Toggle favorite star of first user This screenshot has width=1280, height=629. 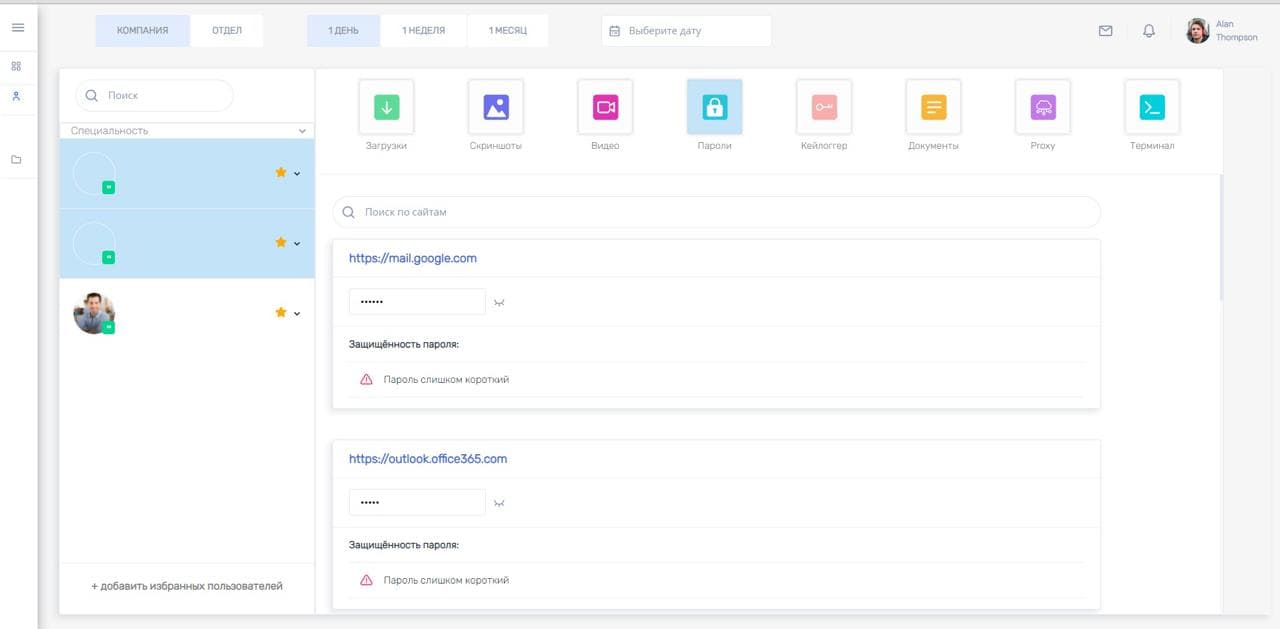click(281, 172)
